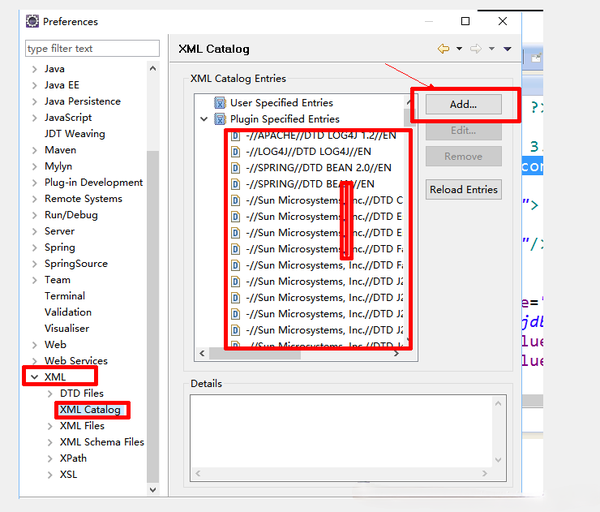Click the Add... button
The height and width of the screenshot is (512, 600).
(x=463, y=104)
